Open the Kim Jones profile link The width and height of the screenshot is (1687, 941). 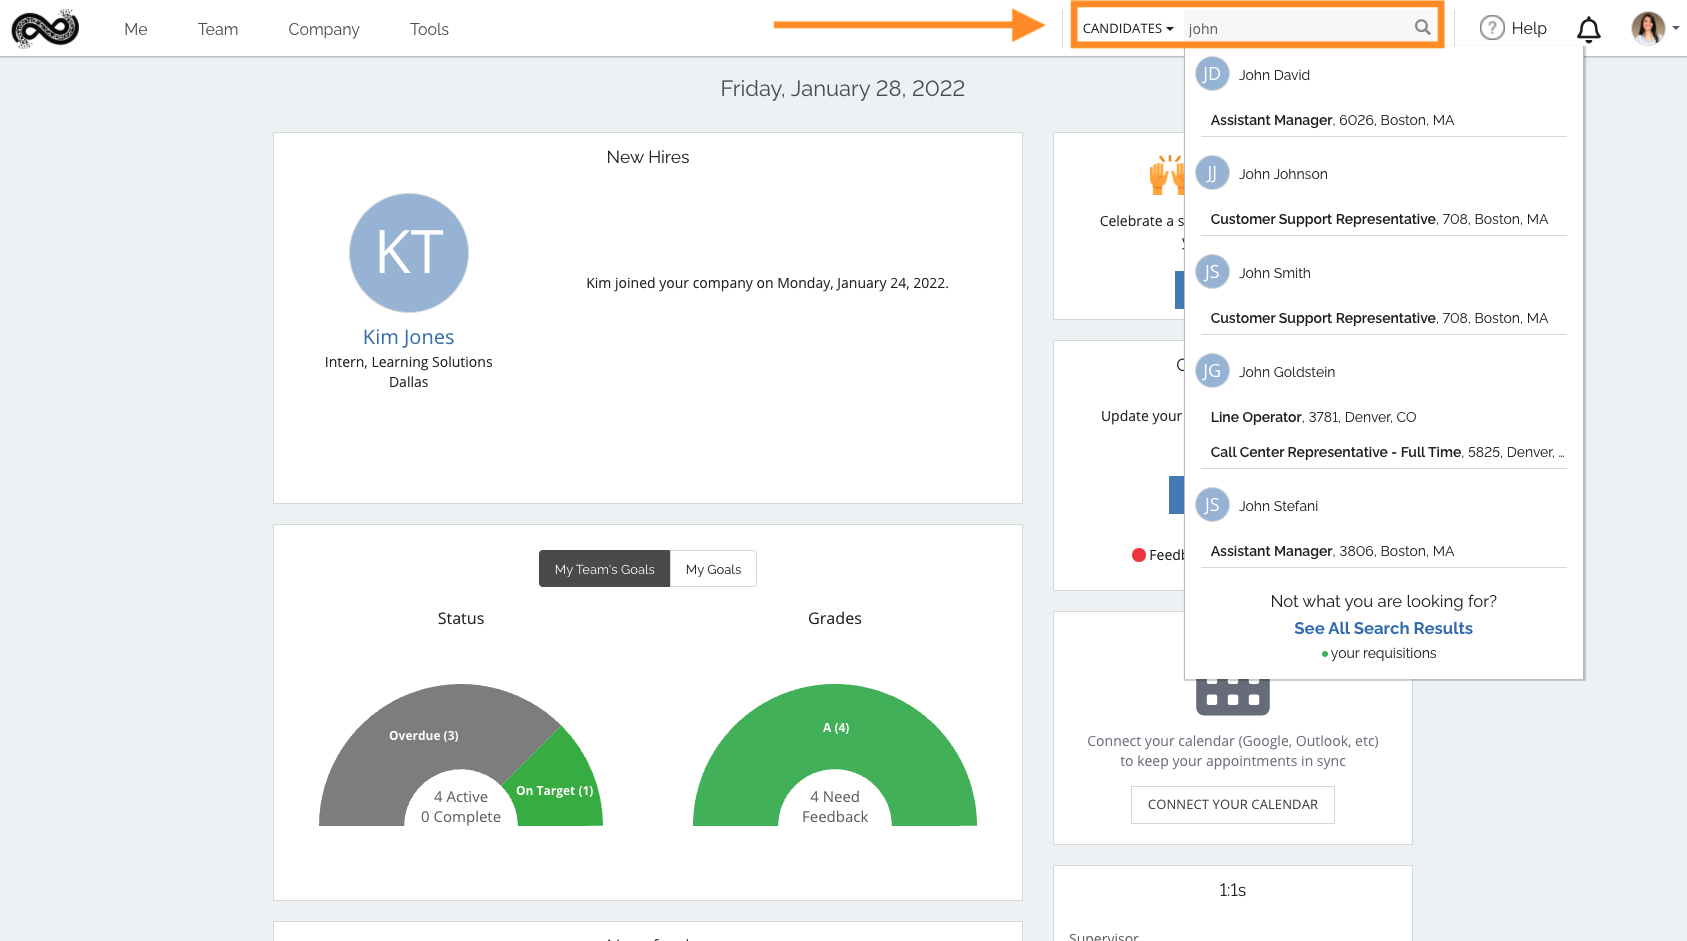point(408,337)
